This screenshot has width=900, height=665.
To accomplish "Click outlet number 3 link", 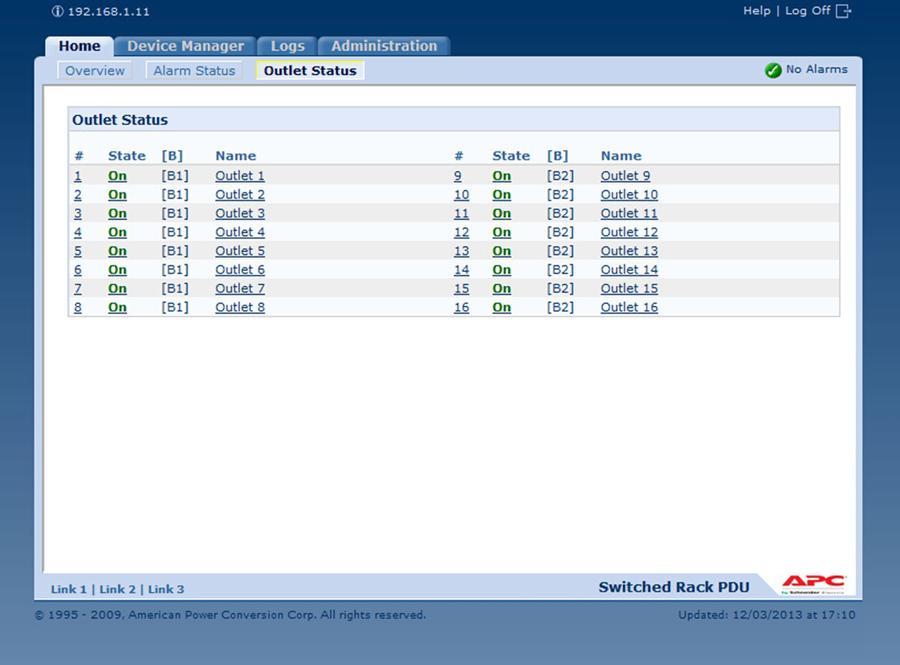I will (x=78, y=213).
